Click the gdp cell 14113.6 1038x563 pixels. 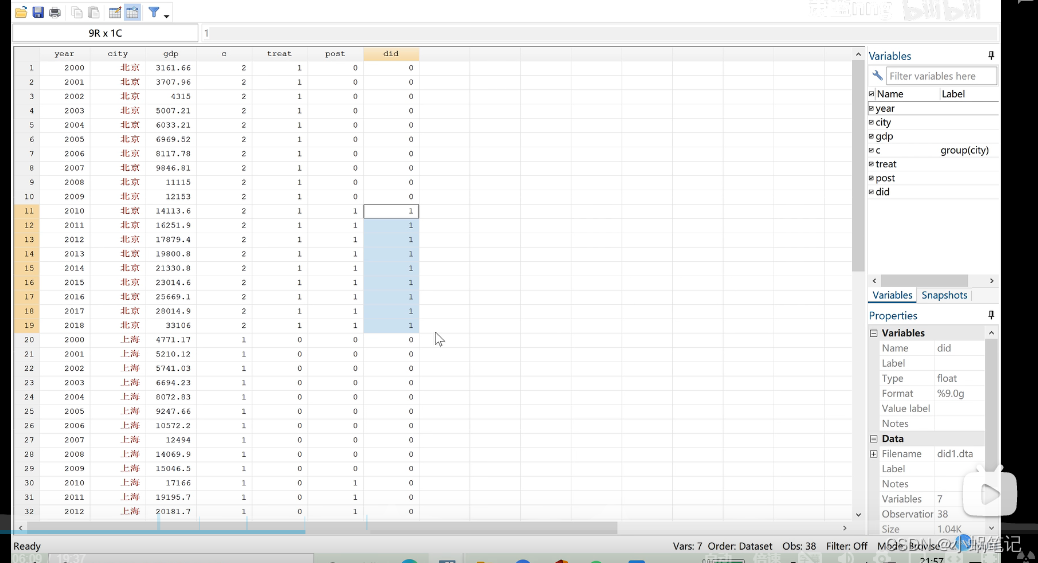coord(171,211)
